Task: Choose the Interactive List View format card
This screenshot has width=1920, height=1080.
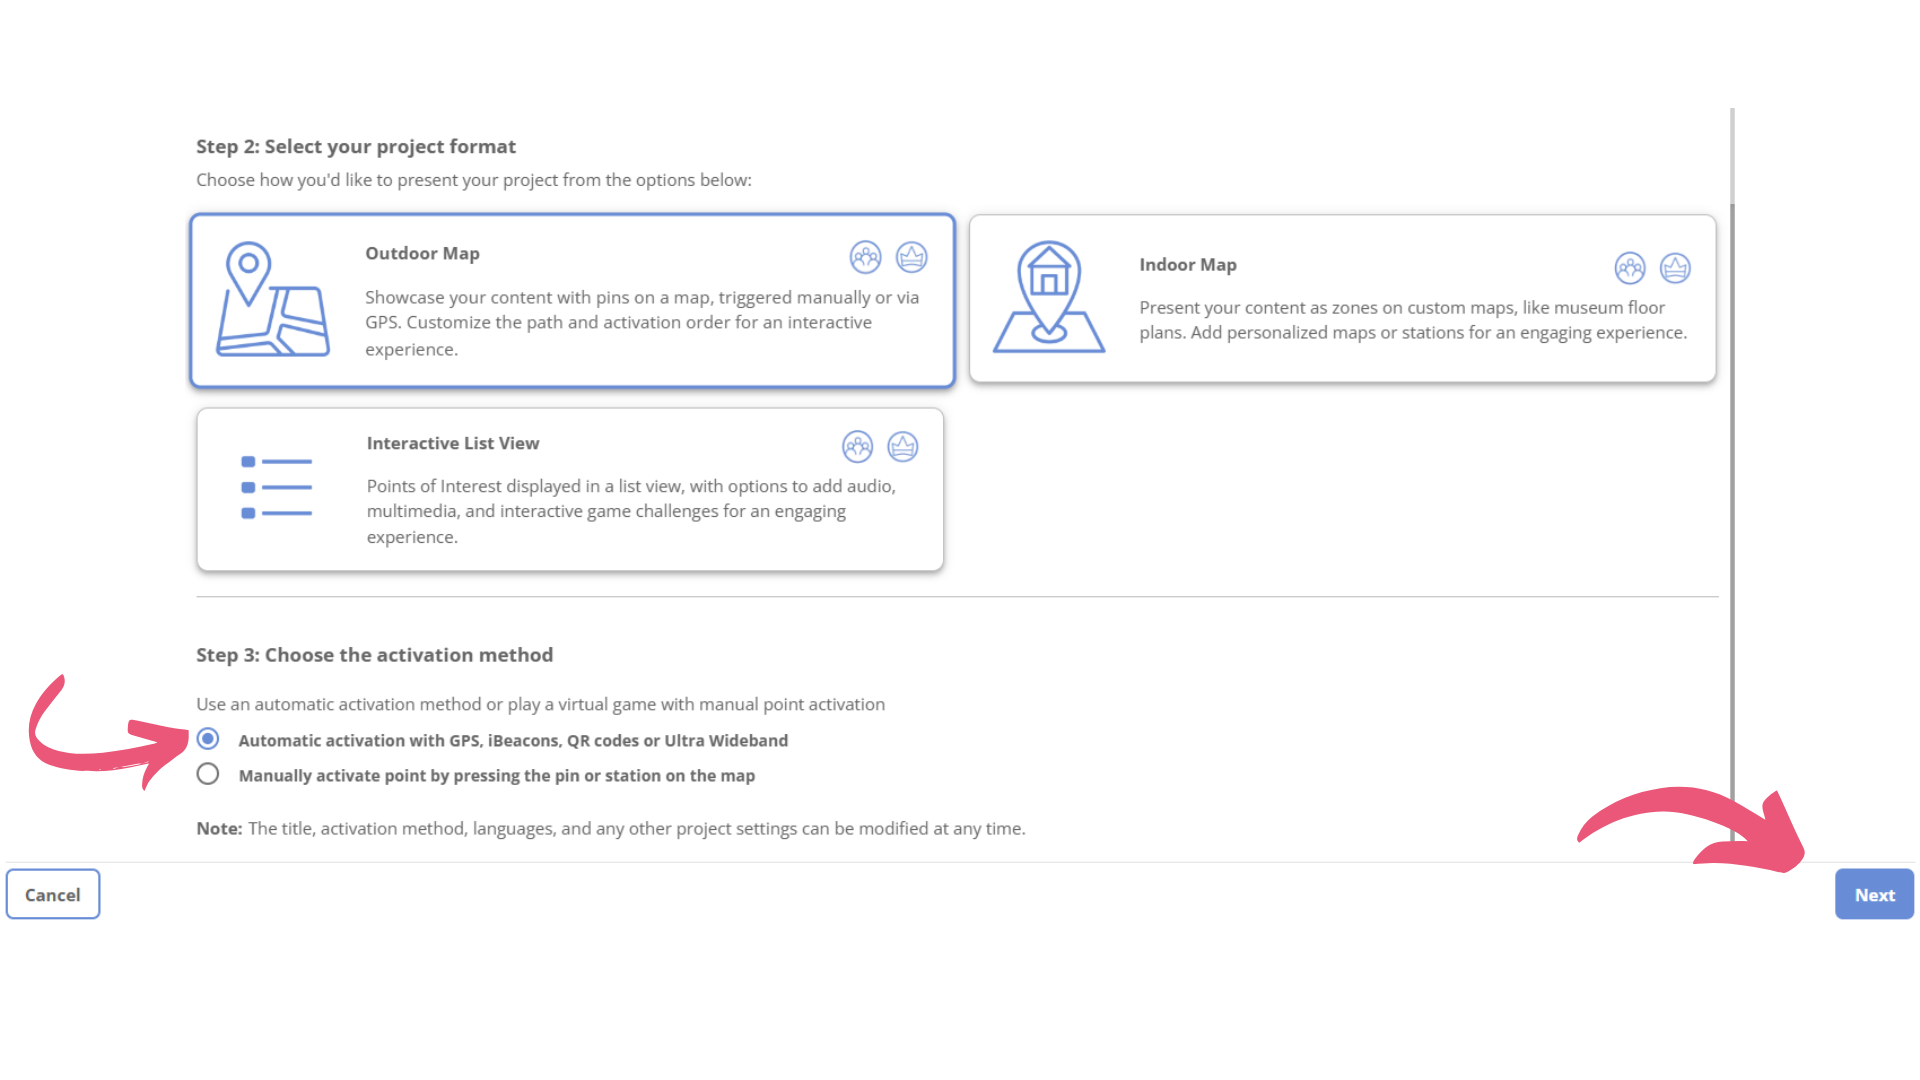Action: click(x=570, y=489)
